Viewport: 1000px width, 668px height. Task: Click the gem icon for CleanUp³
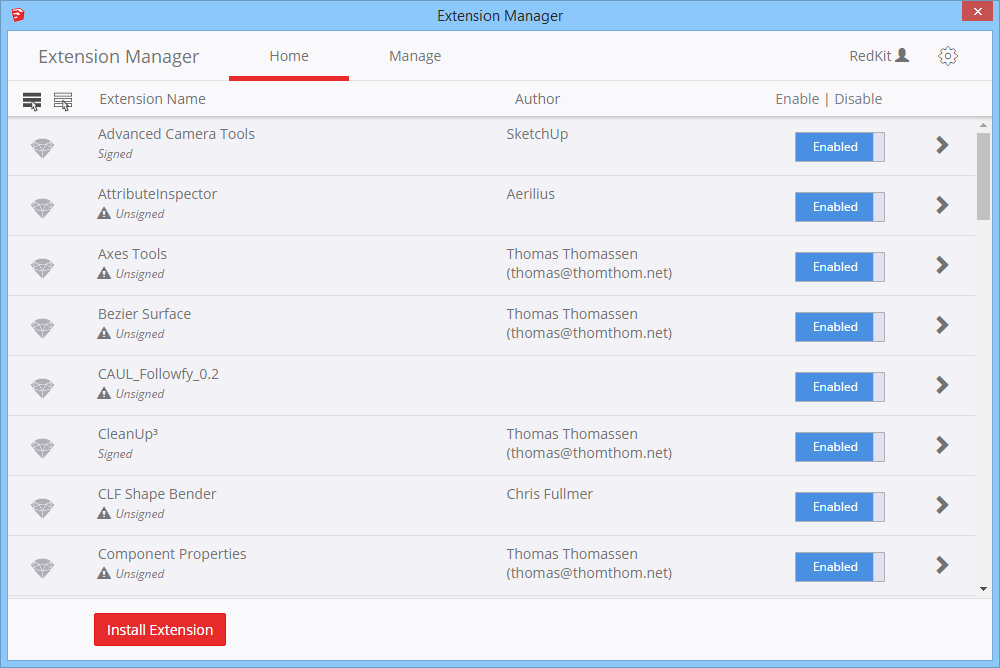[x=43, y=448]
